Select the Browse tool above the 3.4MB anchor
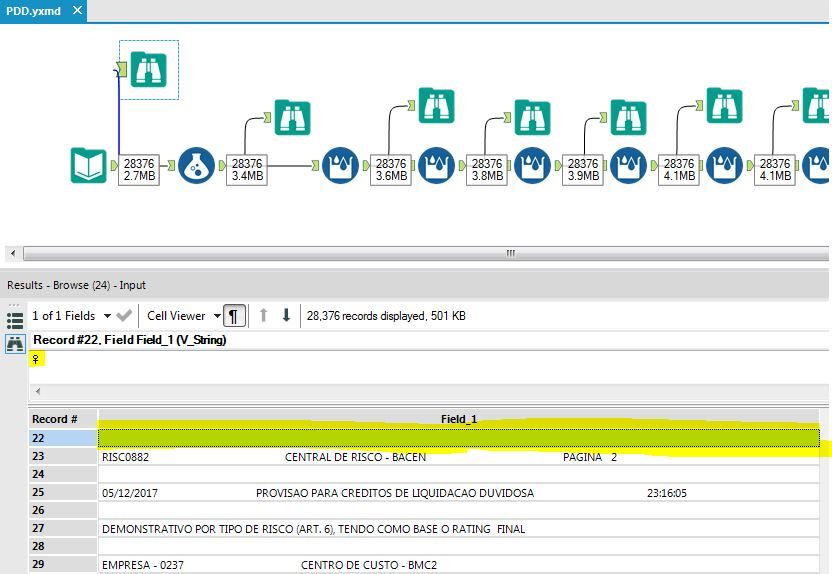The height and width of the screenshot is (574, 832). tap(292, 117)
